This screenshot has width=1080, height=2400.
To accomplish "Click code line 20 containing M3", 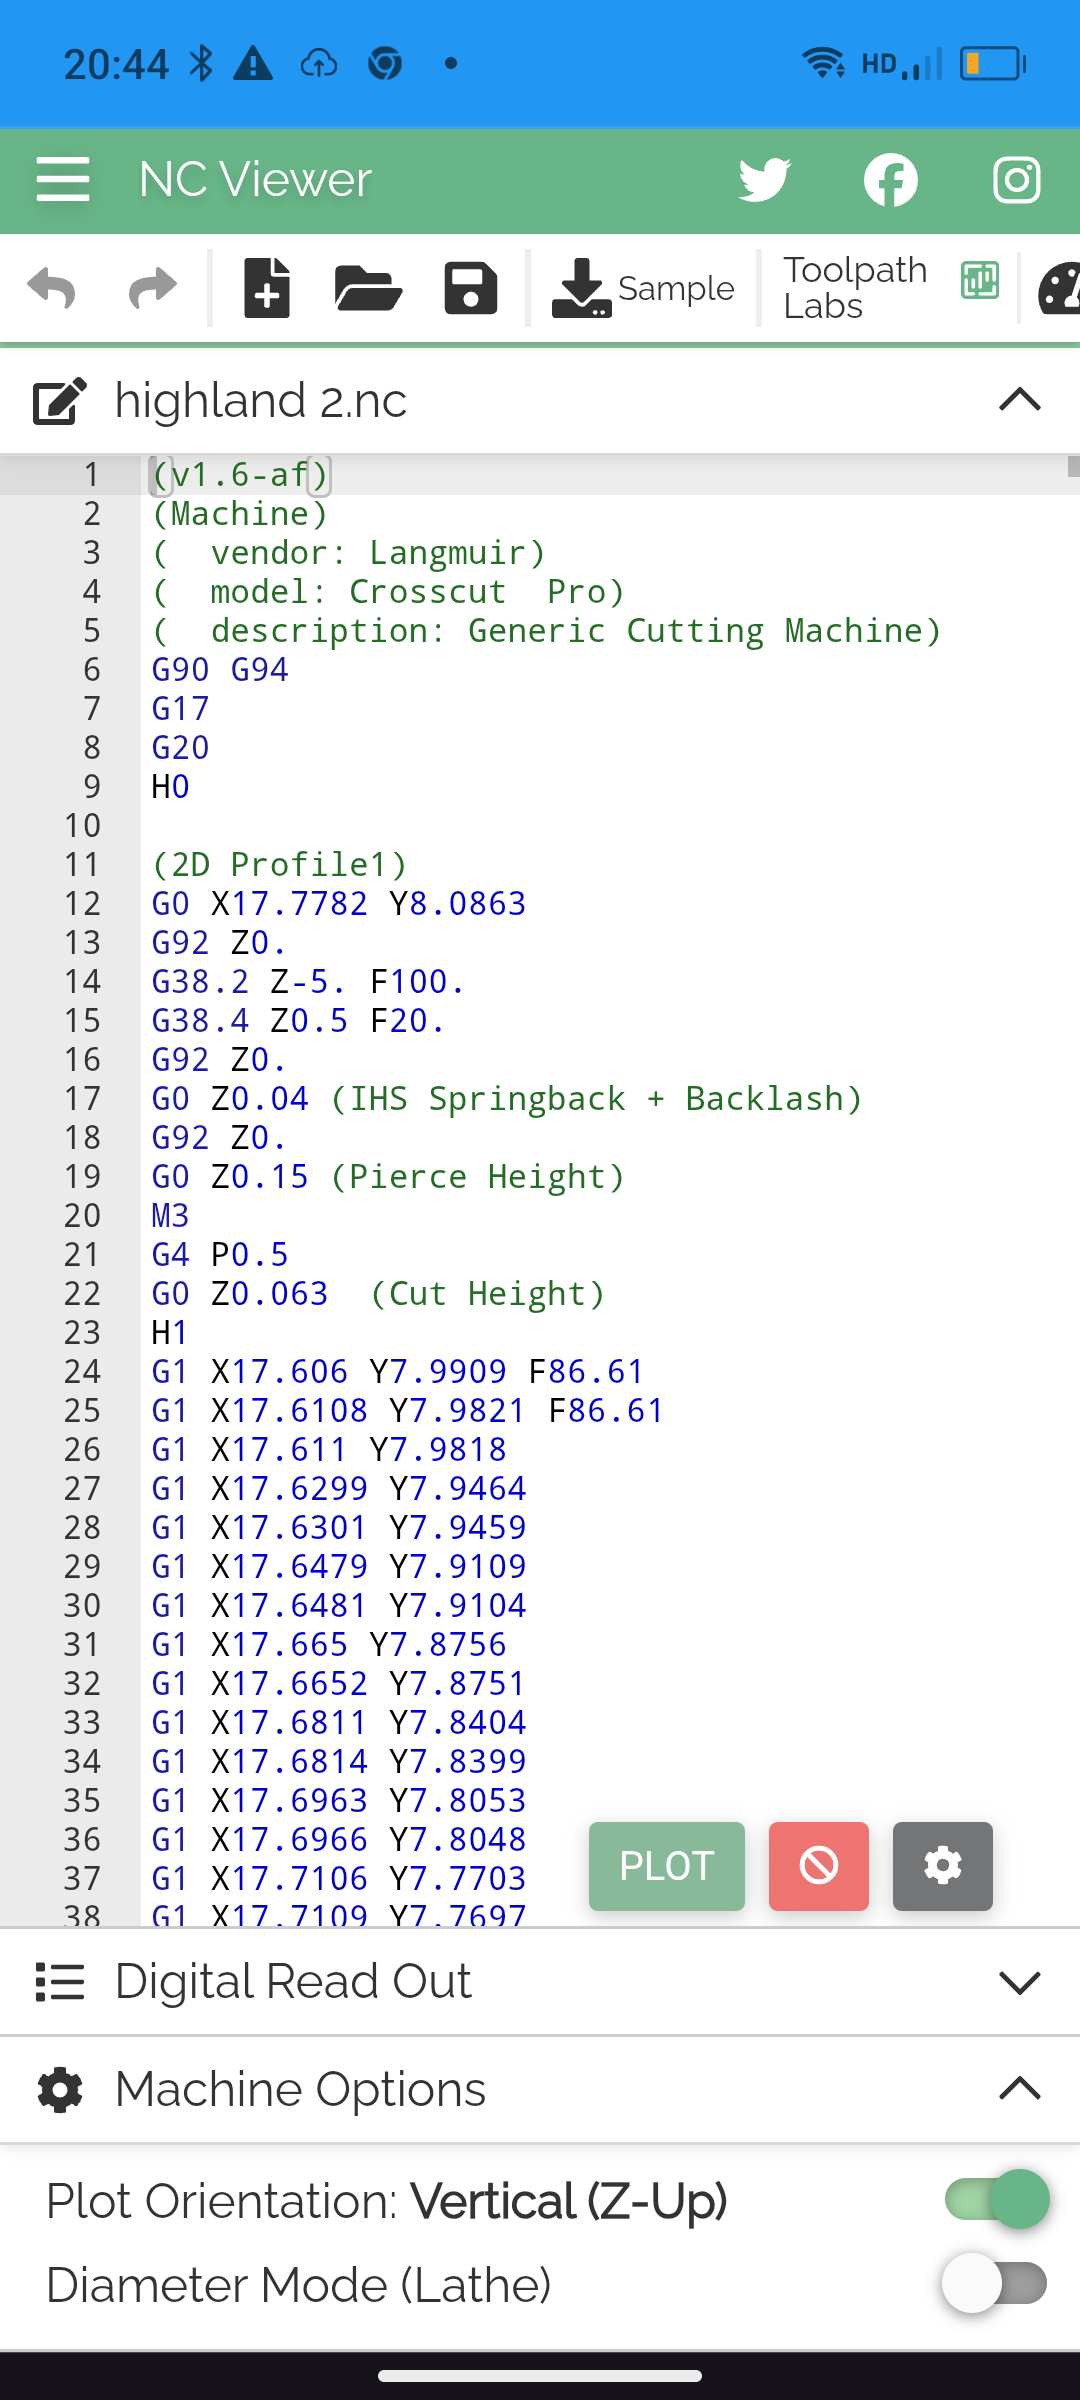I will (x=171, y=1216).
